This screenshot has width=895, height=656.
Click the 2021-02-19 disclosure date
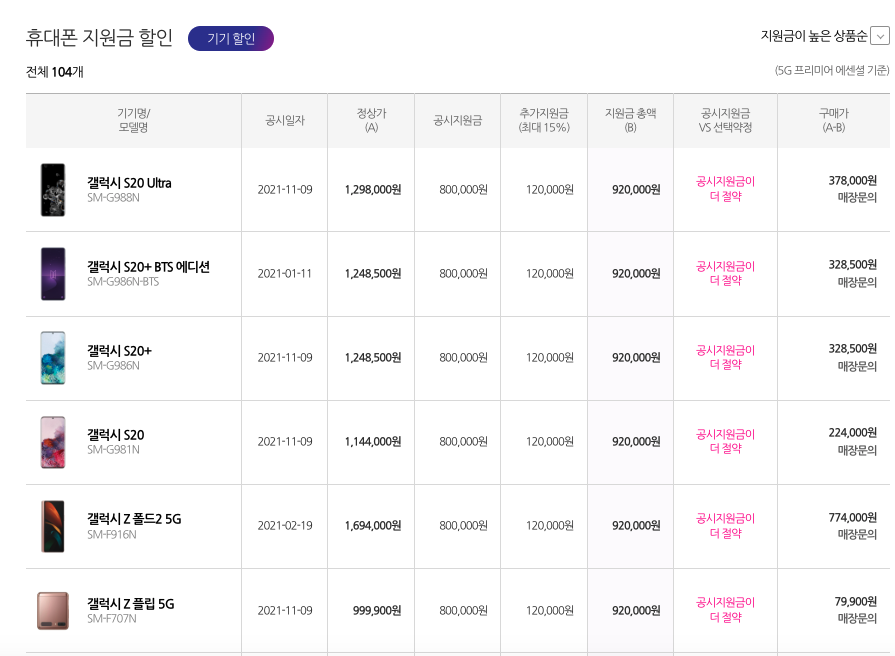[x=285, y=525]
